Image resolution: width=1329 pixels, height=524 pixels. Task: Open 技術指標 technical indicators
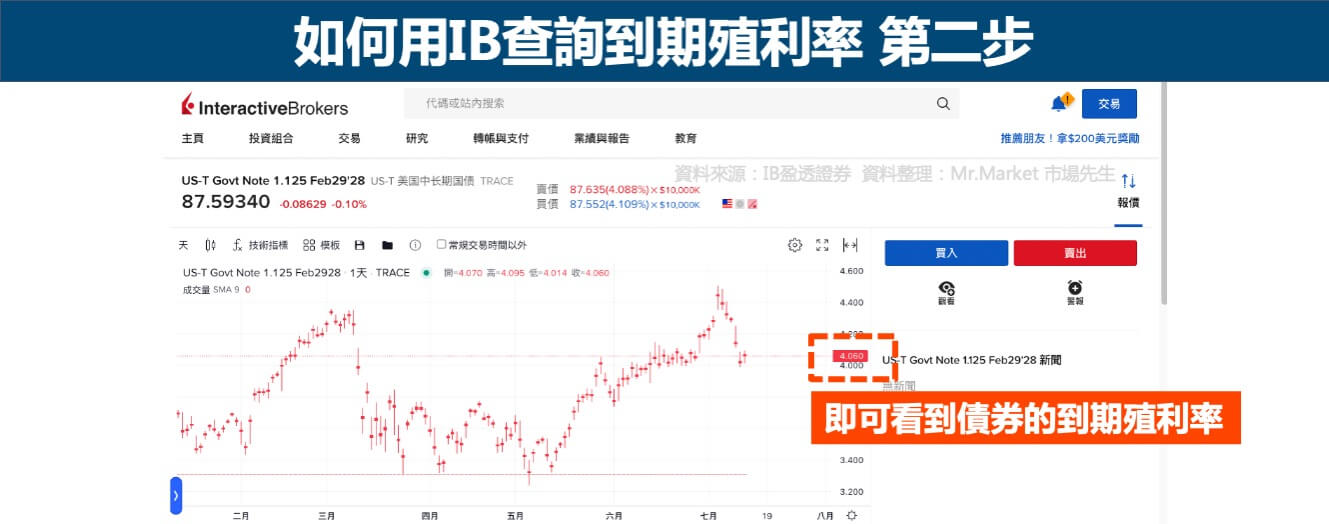point(260,245)
